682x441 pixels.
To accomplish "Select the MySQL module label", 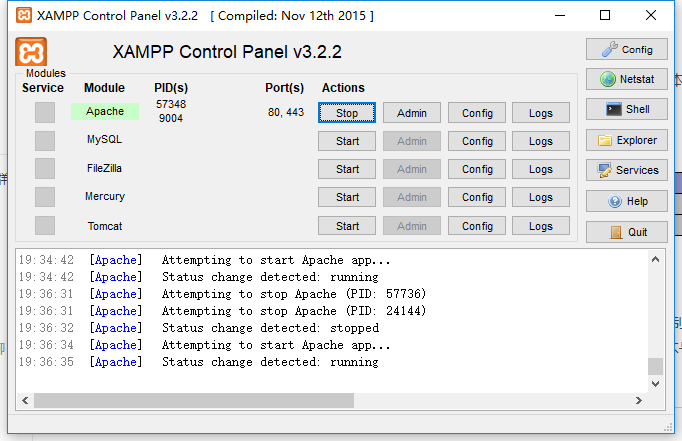I will click(104, 140).
